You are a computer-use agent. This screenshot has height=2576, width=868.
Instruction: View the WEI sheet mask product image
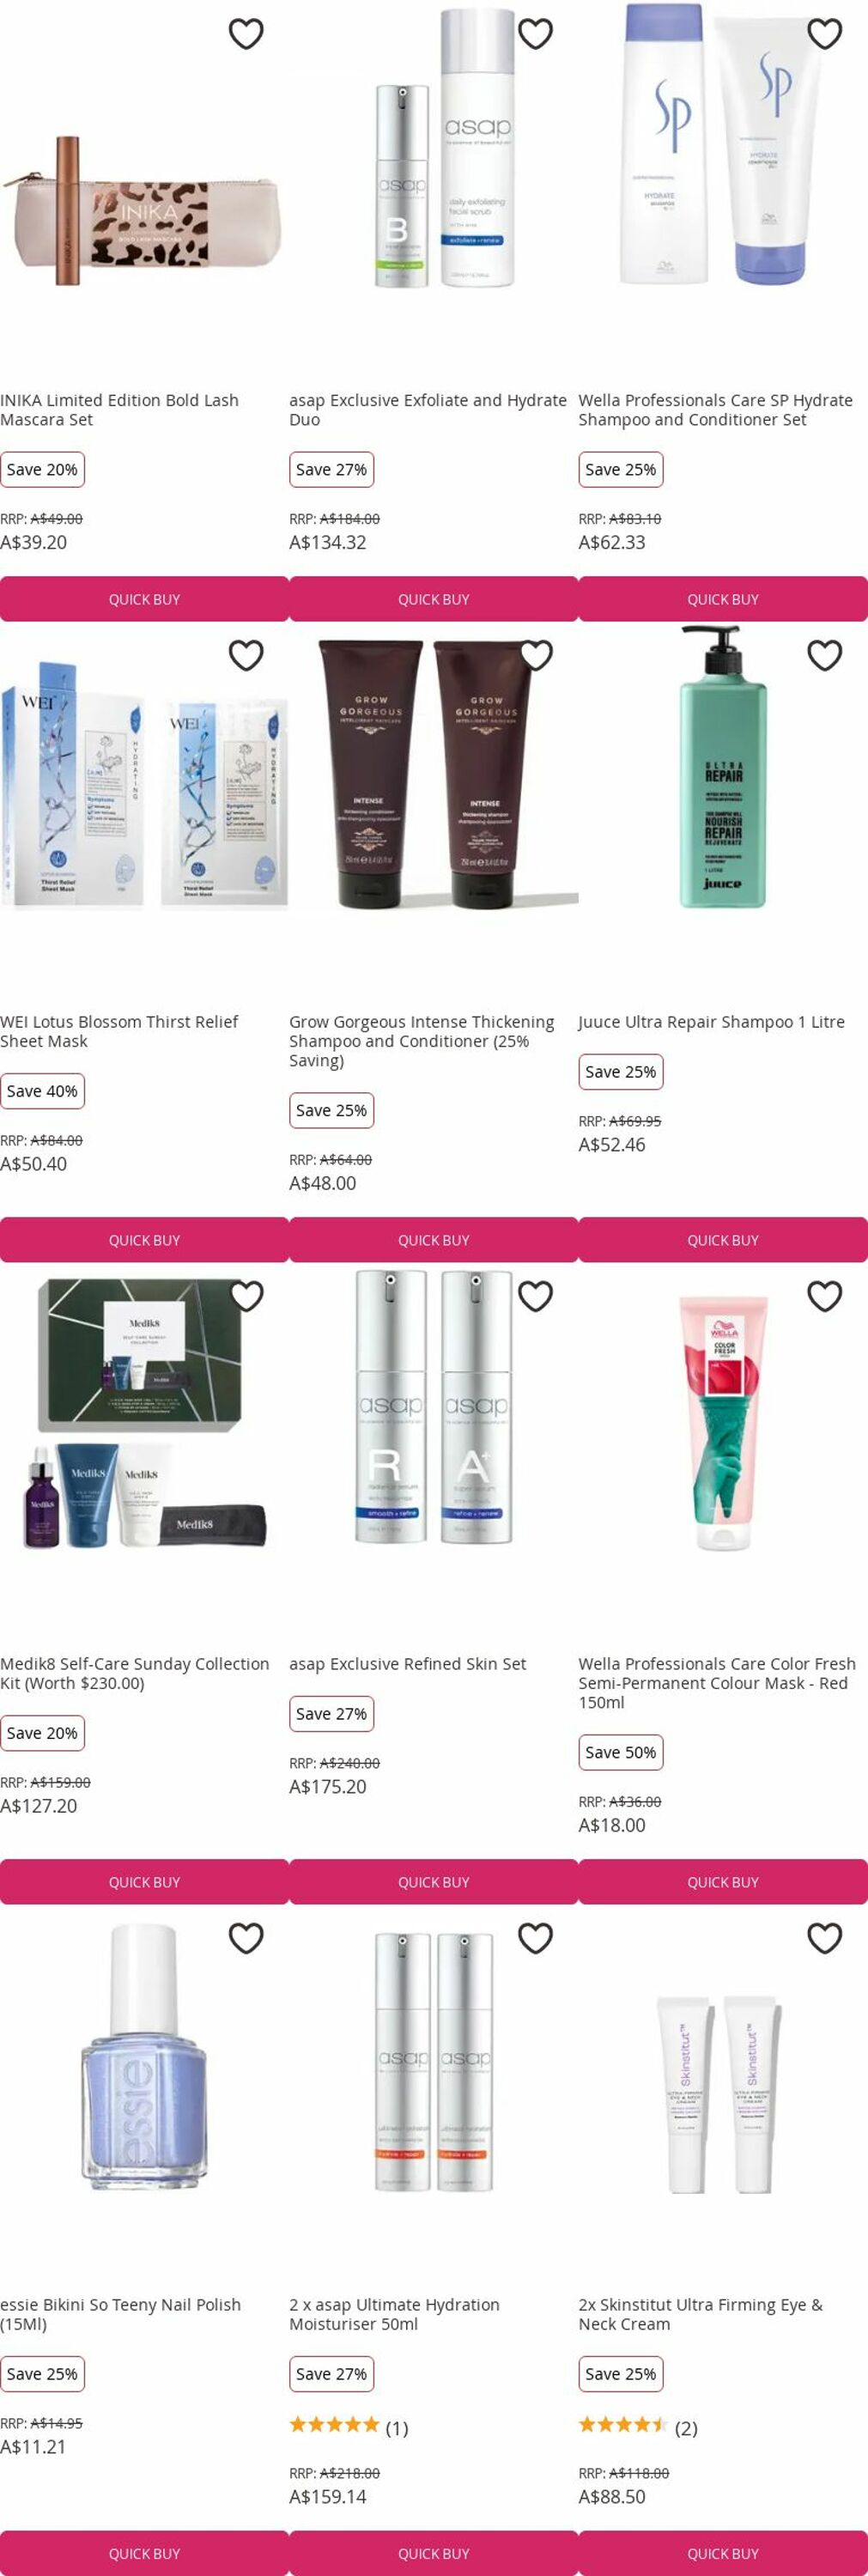(x=144, y=785)
